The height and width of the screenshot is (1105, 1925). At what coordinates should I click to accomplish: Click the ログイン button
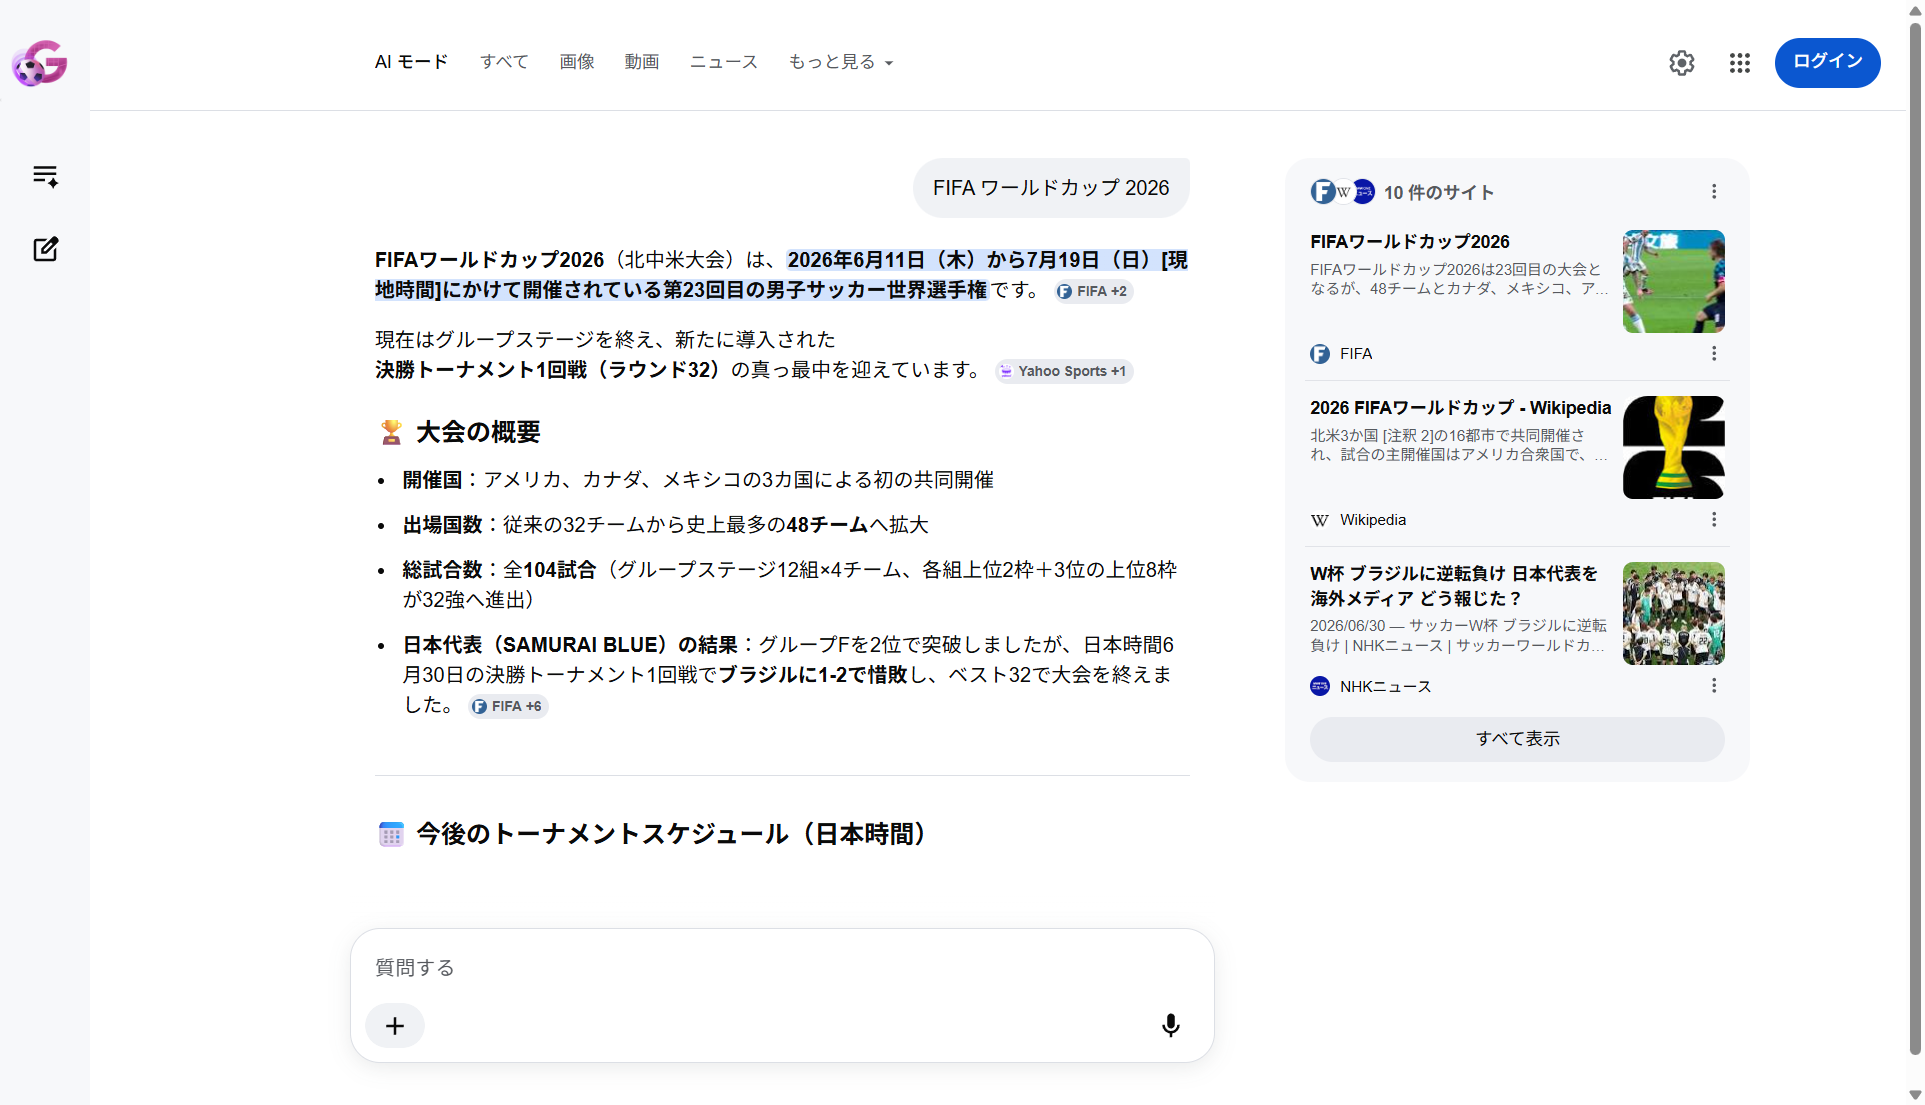pos(1827,62)
